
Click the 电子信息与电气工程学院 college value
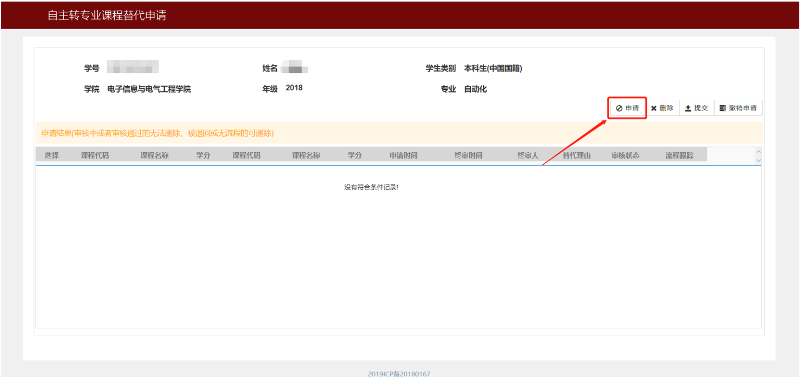click(149, 89)
